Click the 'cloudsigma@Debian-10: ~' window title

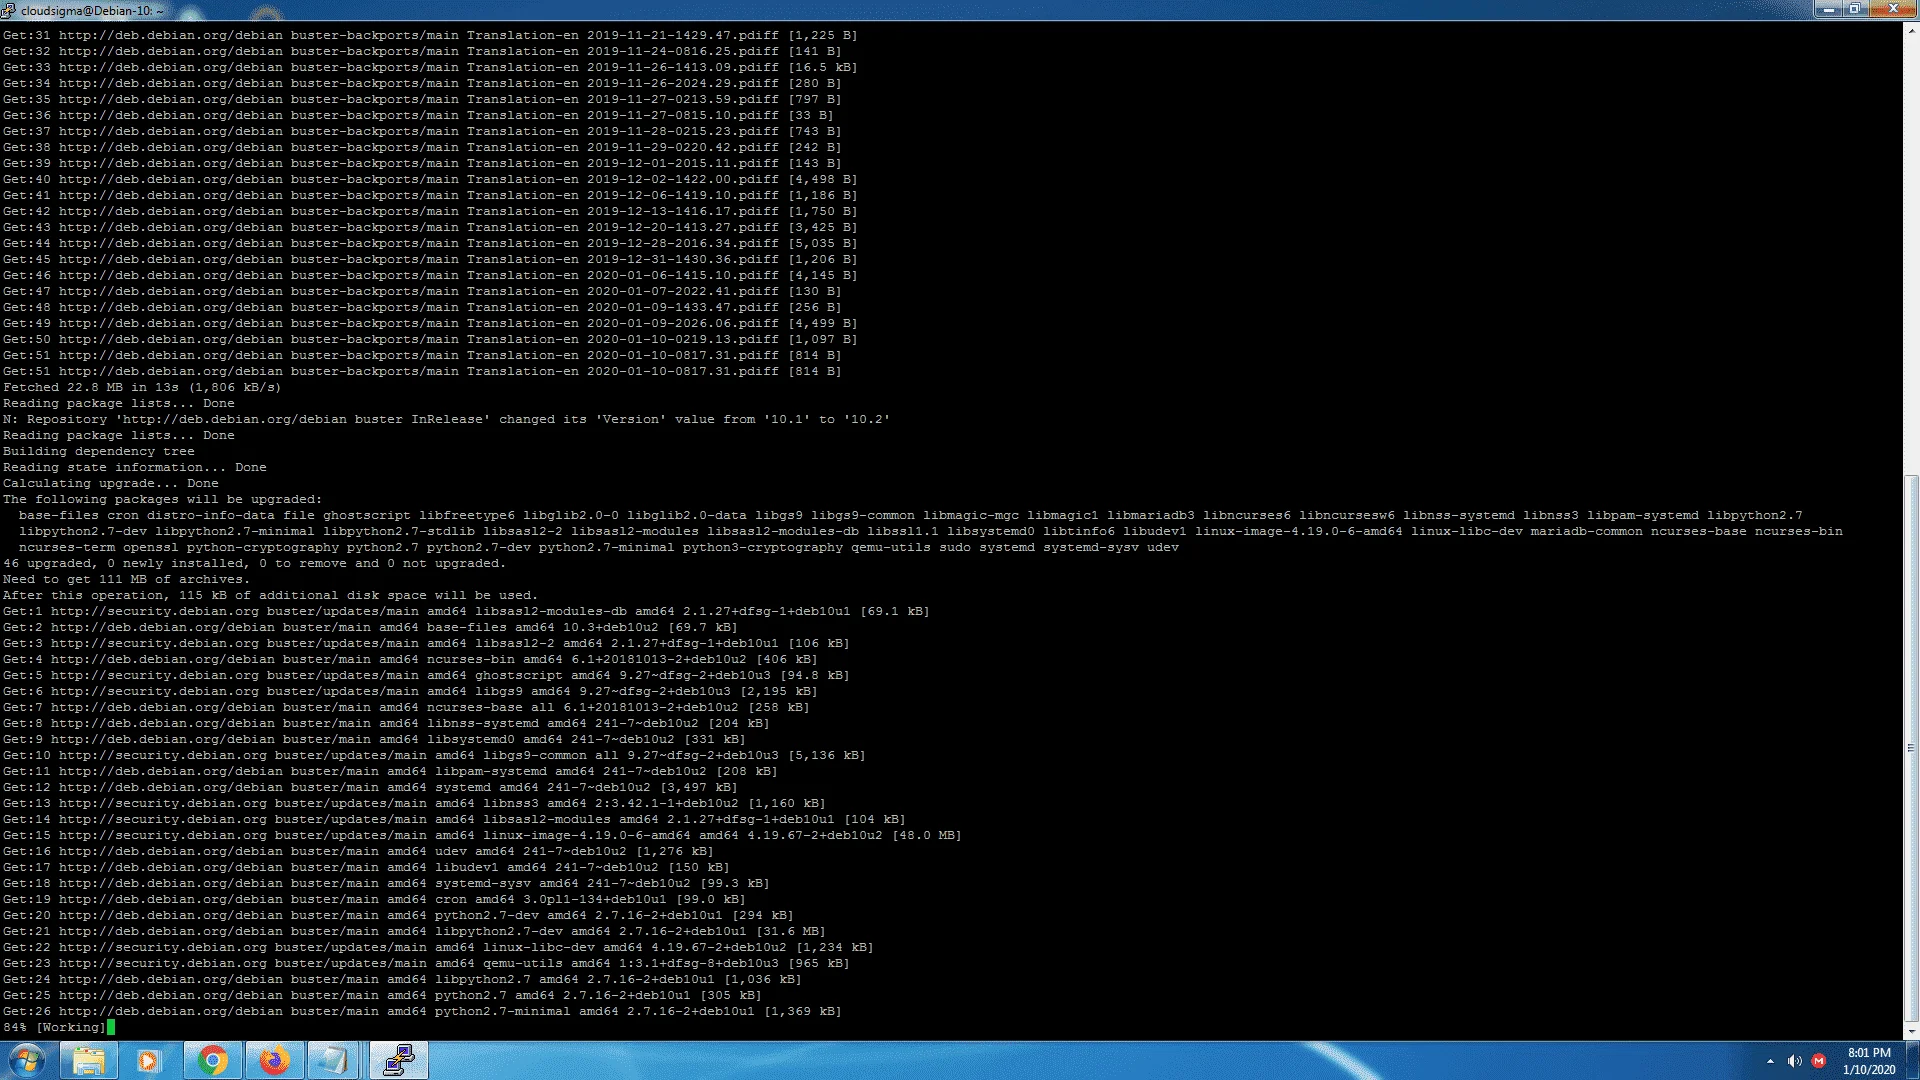[x=92, y=10]
